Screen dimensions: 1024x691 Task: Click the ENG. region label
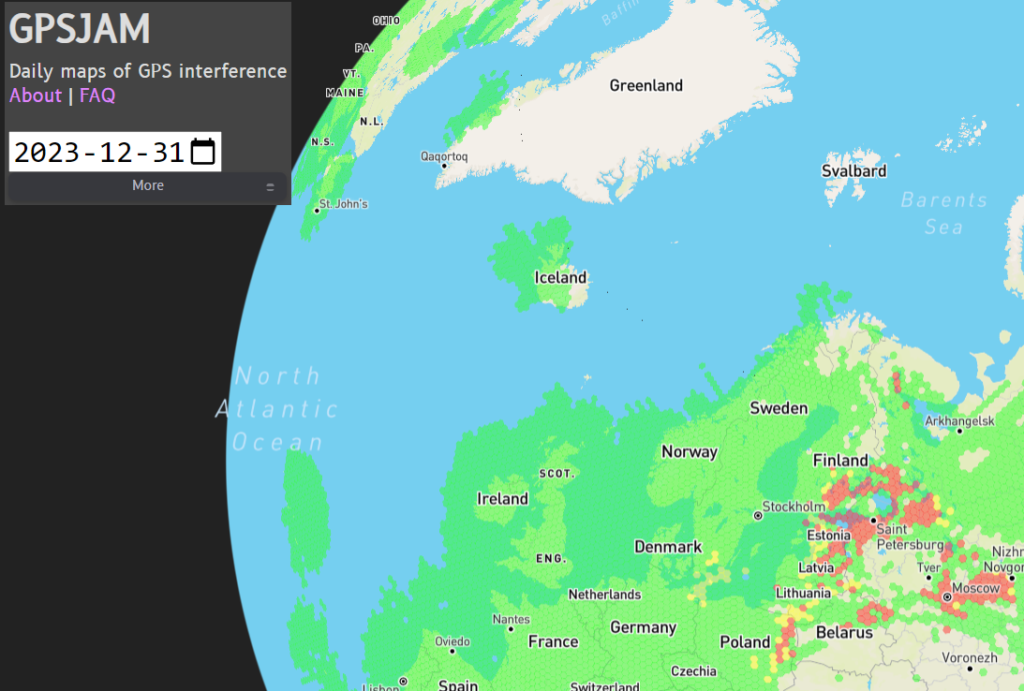pos(551,558)
